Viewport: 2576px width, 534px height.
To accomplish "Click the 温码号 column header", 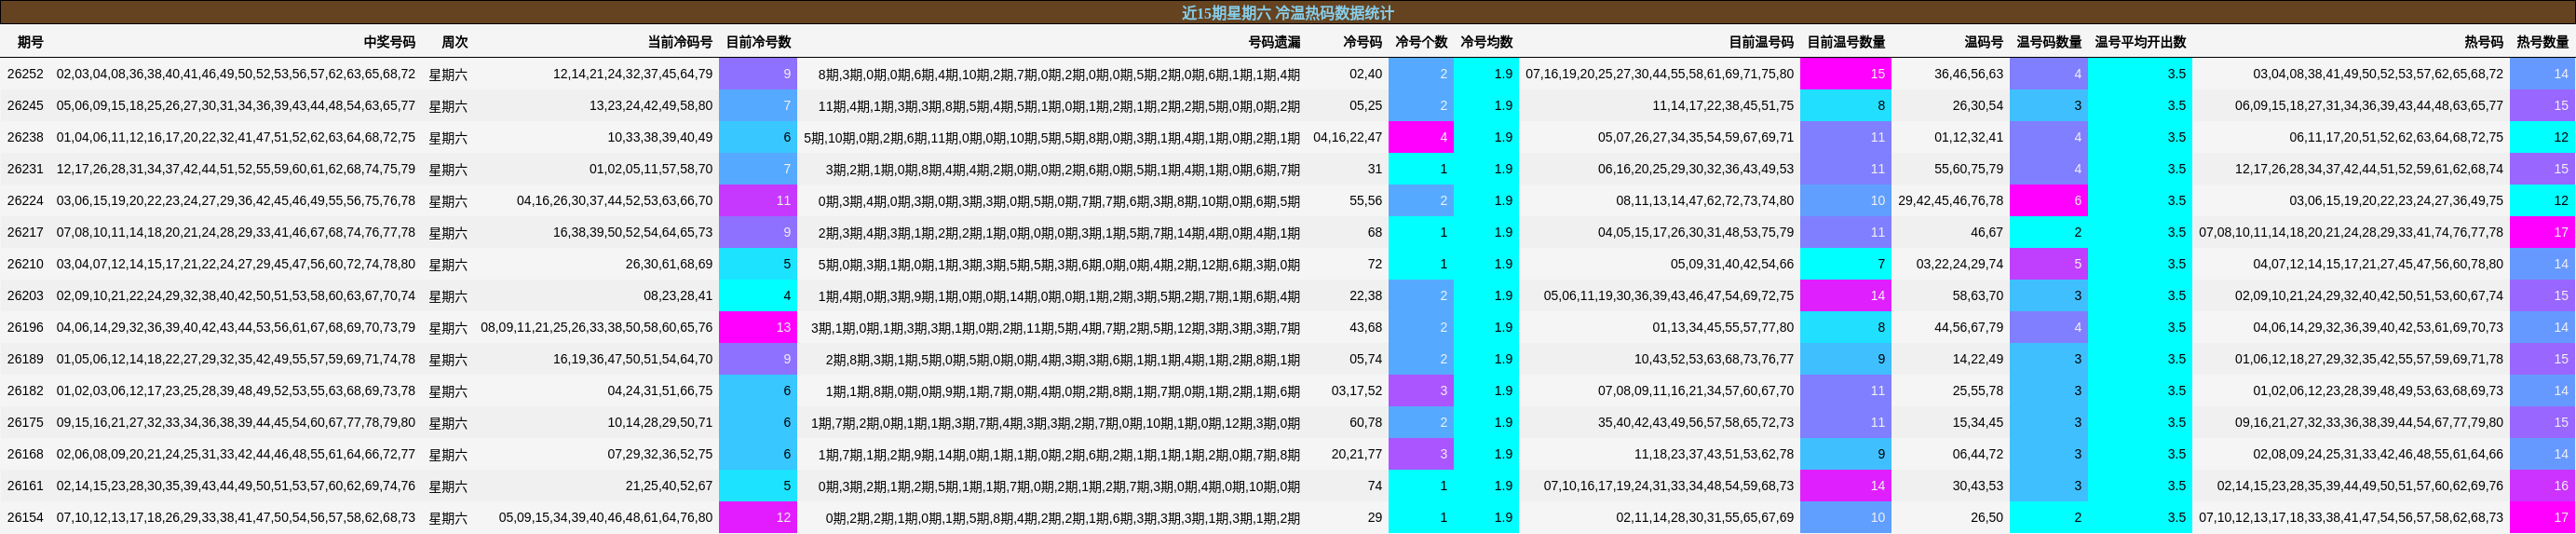I will click(1984, 42).
